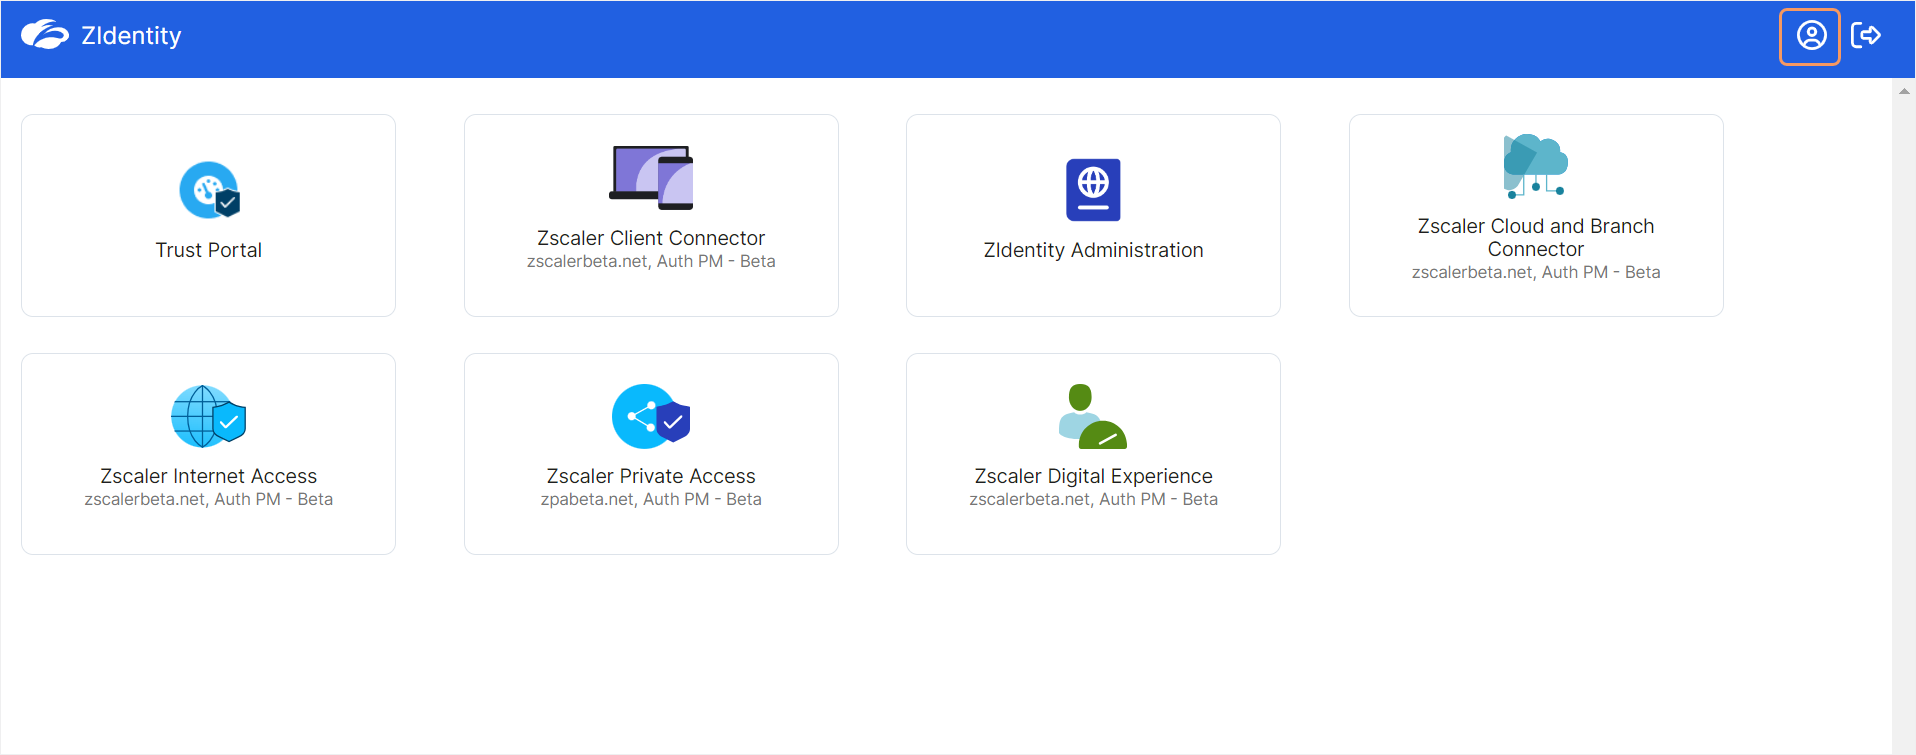Click the Digital Experience person icon

1092,416
